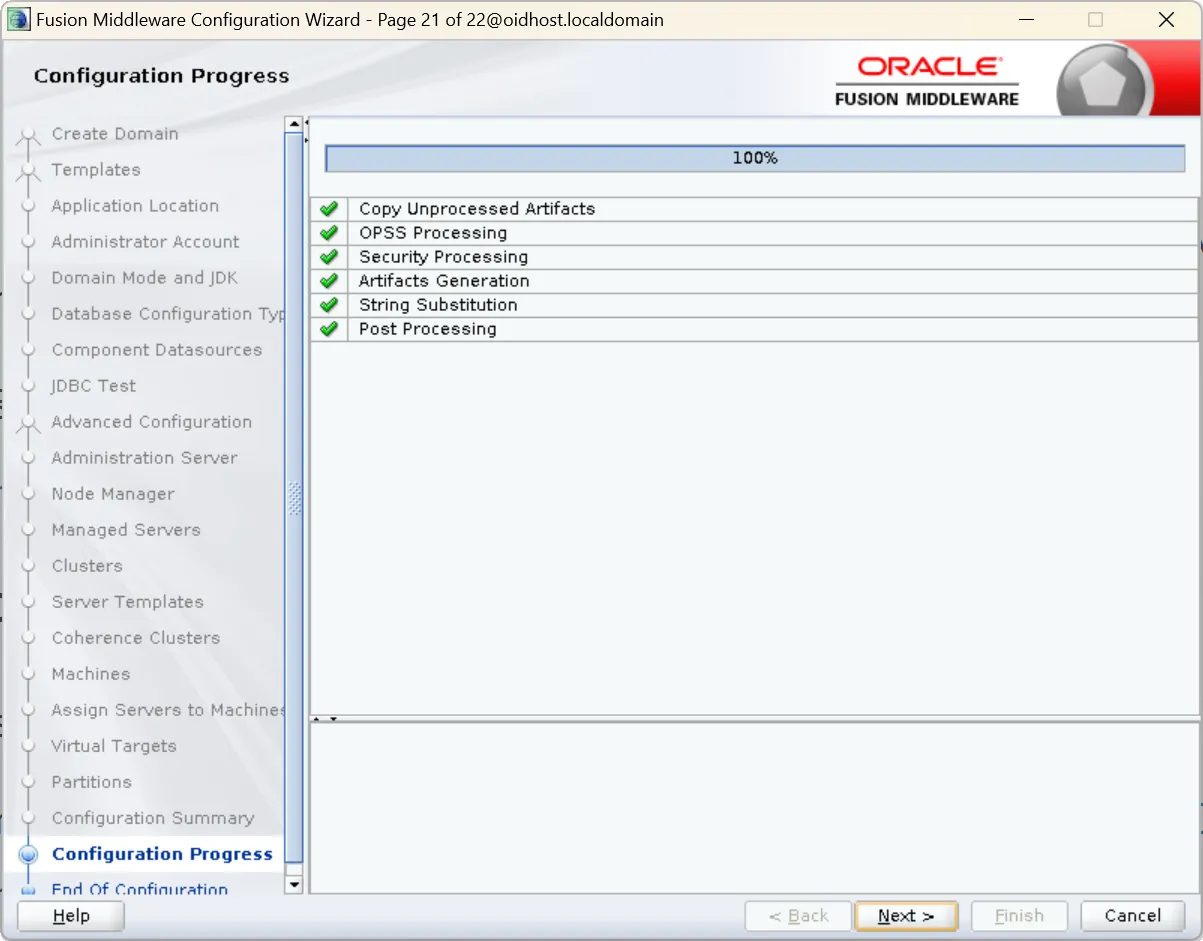Select the Application Location step

[x=135, y=206]
